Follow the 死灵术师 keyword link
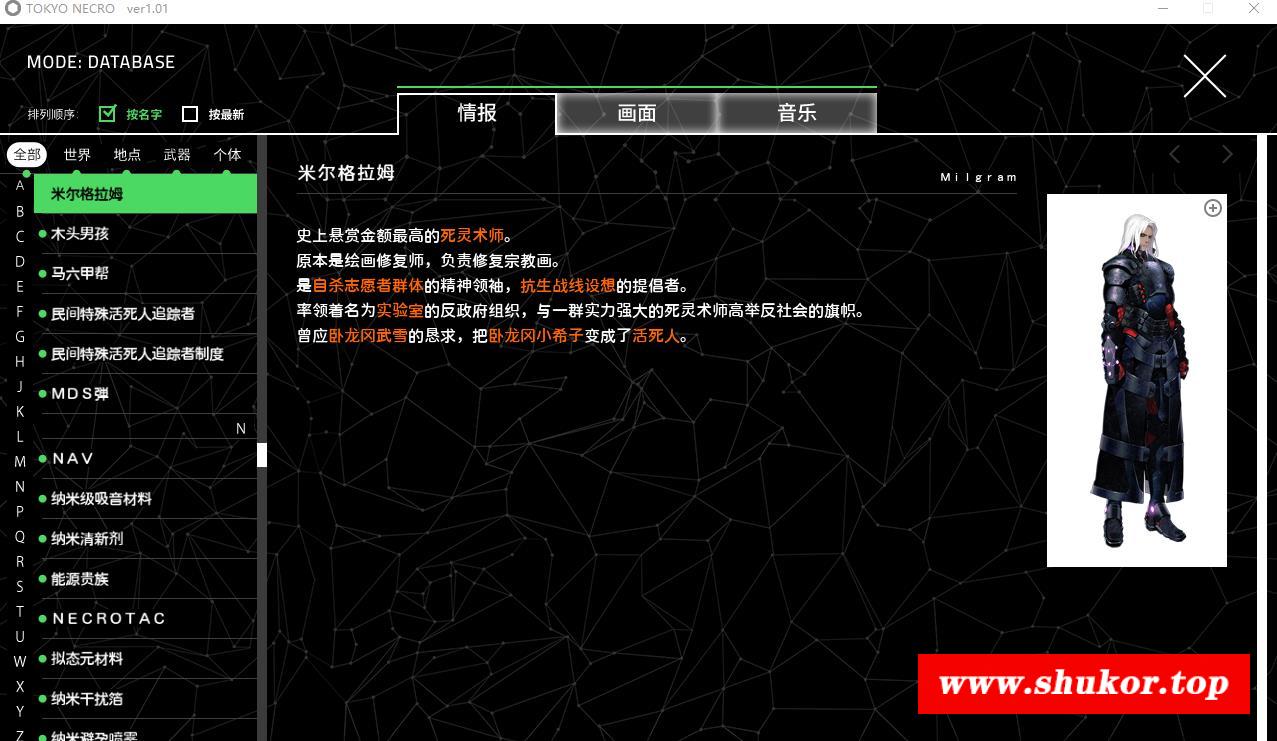Image resolution: width=1277 pixels, height=741 pixels. (x=472, y=236)
